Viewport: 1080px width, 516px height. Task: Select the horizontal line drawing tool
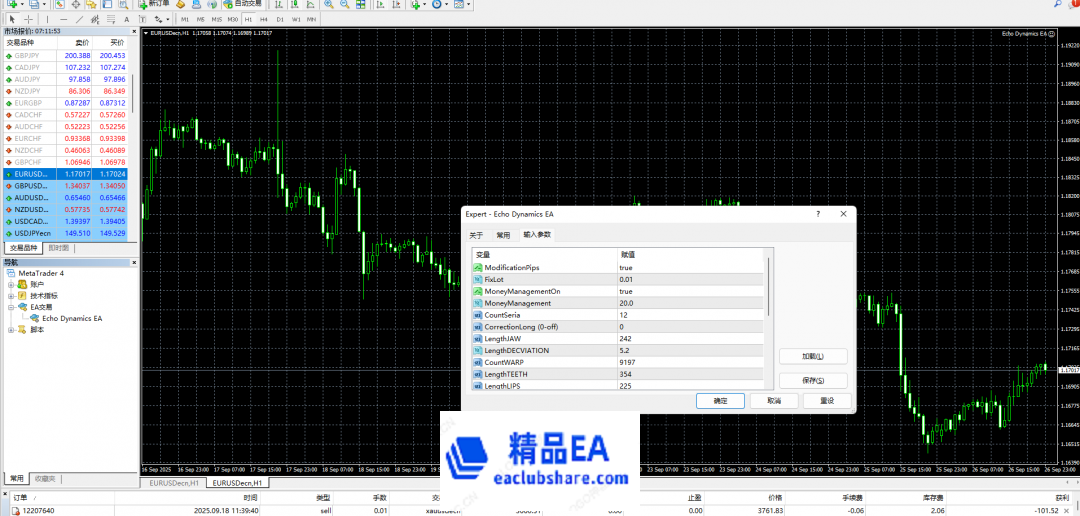coord(63,19)
